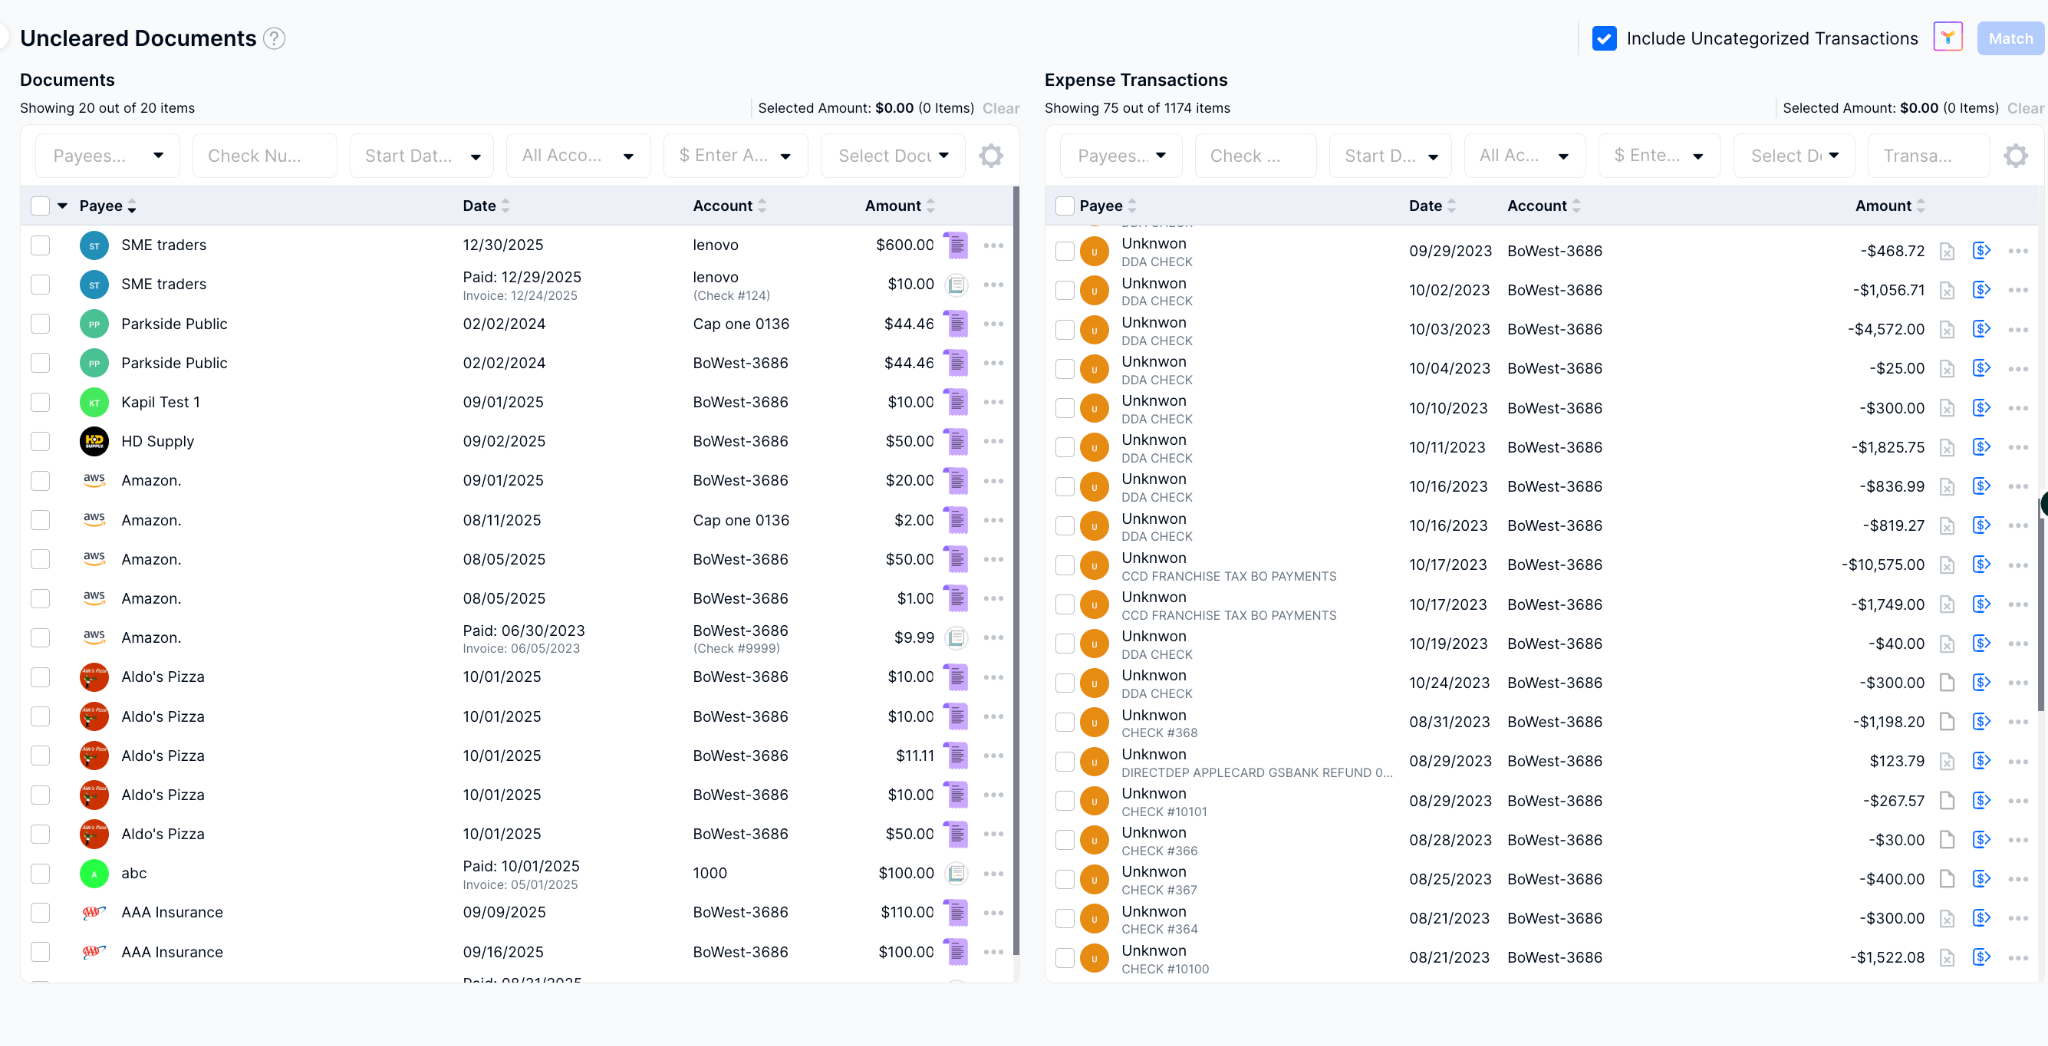Viewport: 2048px width, 1046px height.
Task: Click the green paid receipt icon on the abc document row
Action: coord(955,873)
